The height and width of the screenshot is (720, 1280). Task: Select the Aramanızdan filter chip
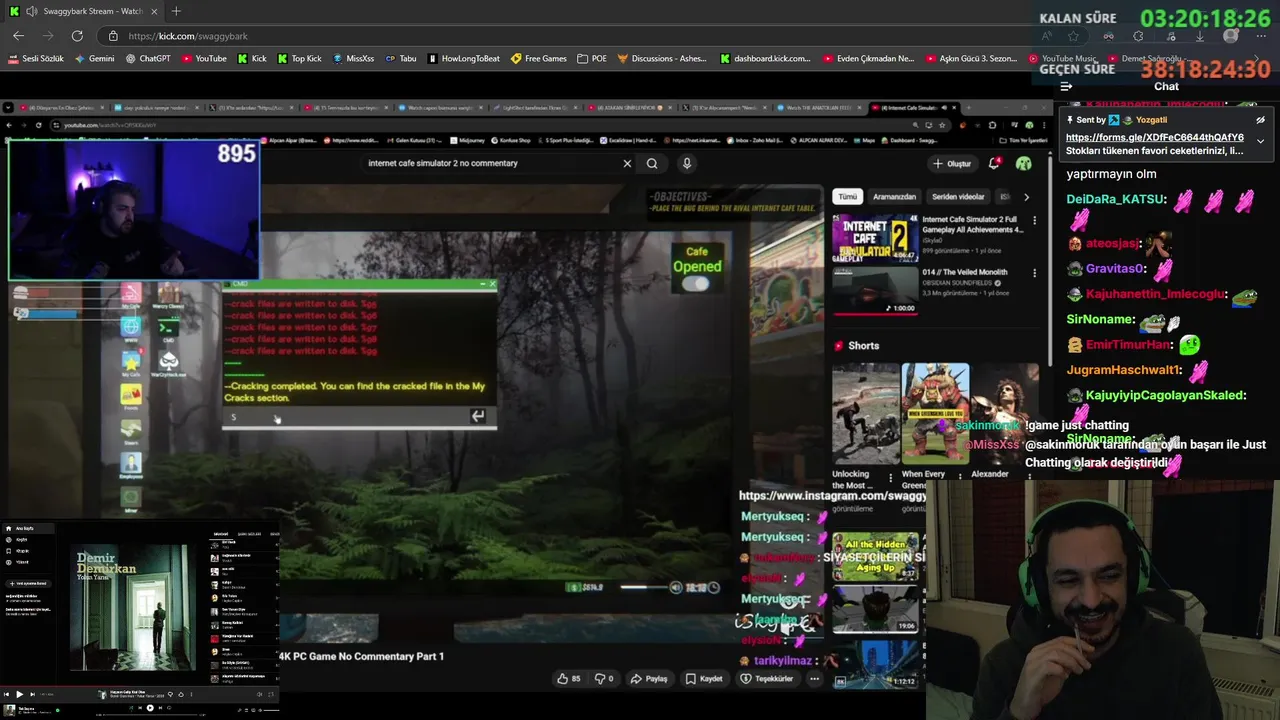click(x=894, y=197)
